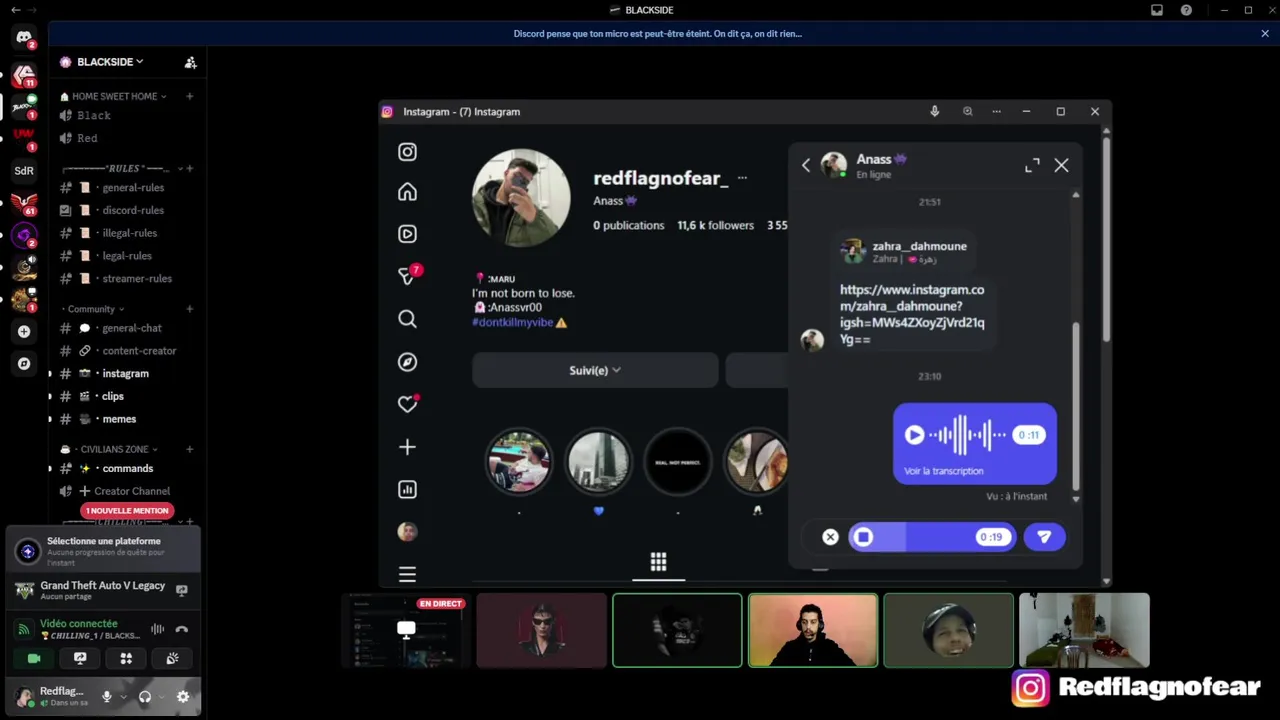Jump to 1 NOUVELLE MENTION
This screenshot has height=720, width=1280.
click(127, 511)
